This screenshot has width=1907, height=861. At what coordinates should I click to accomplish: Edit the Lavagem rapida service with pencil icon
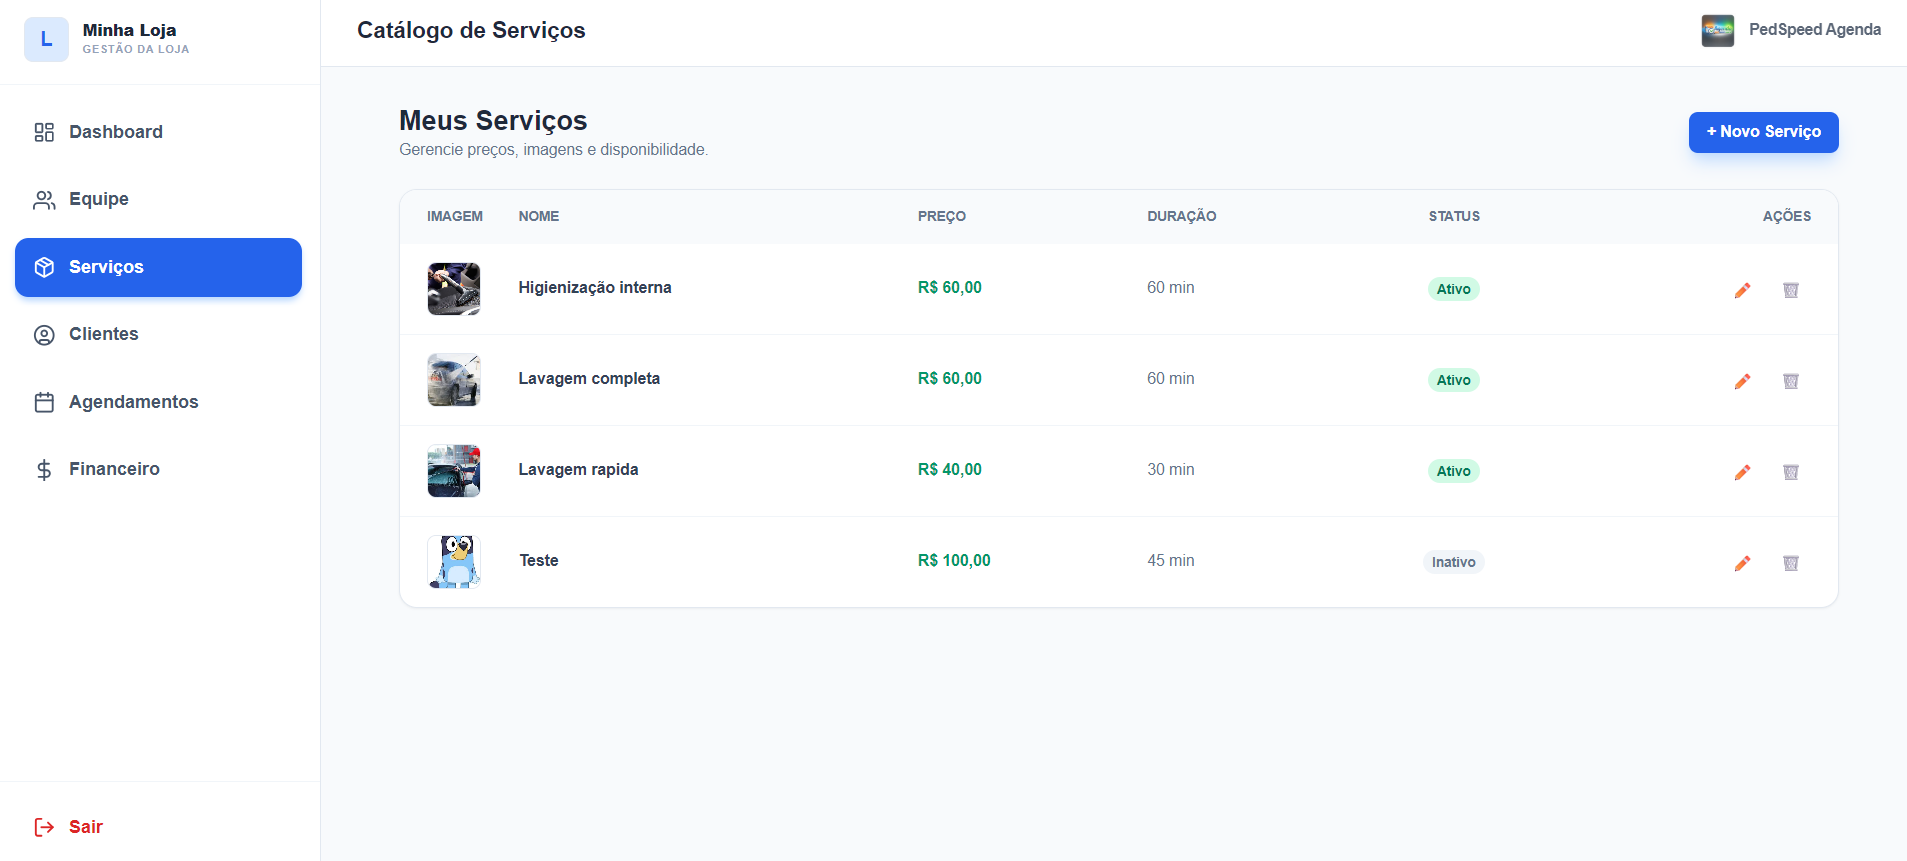[x=1742, y=472]
